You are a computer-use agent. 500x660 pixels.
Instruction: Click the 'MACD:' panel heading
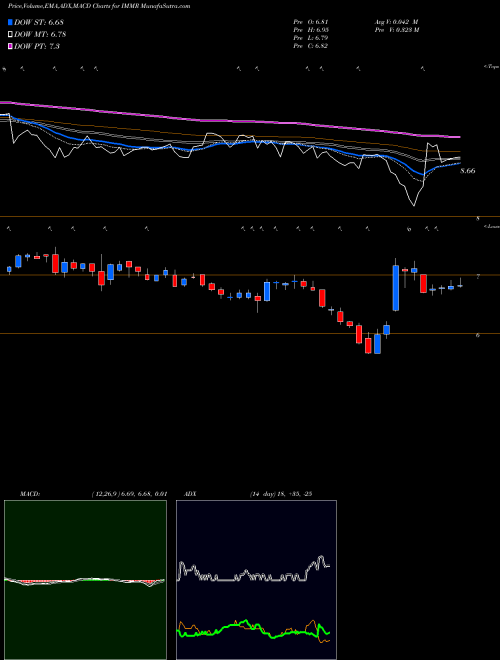click(30, 494)
